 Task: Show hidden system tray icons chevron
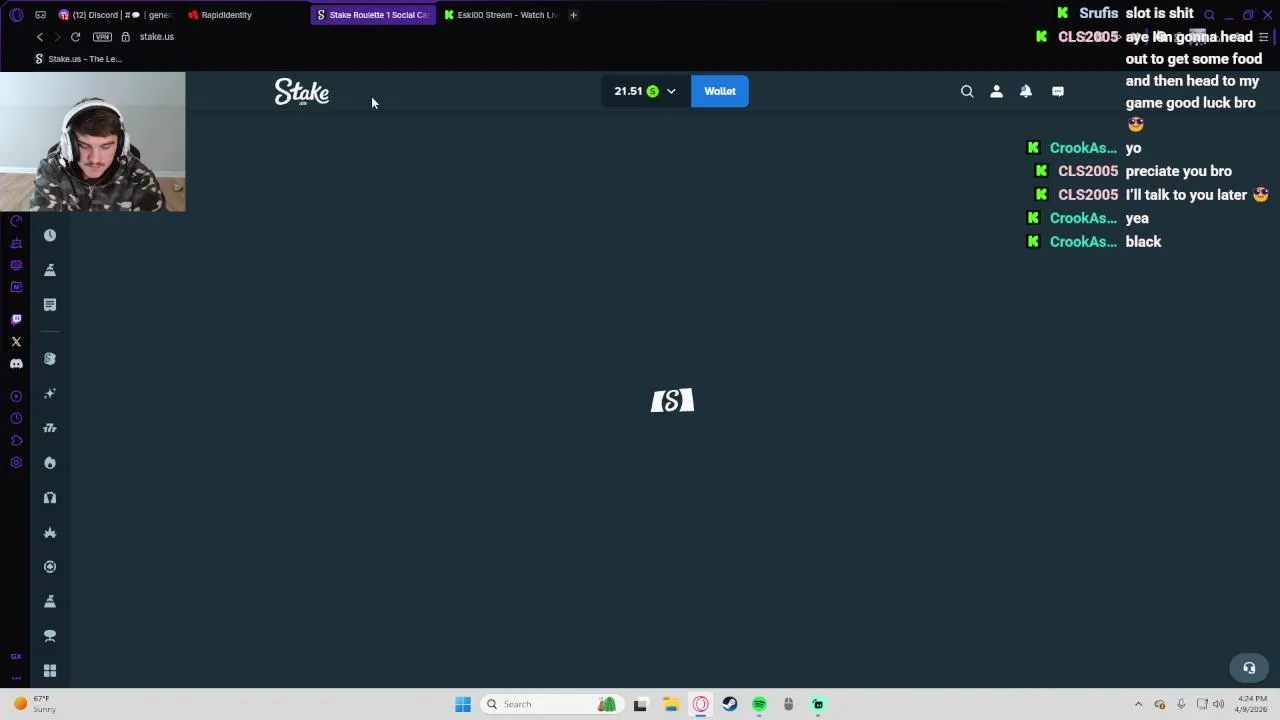(x=1138, y=704)
